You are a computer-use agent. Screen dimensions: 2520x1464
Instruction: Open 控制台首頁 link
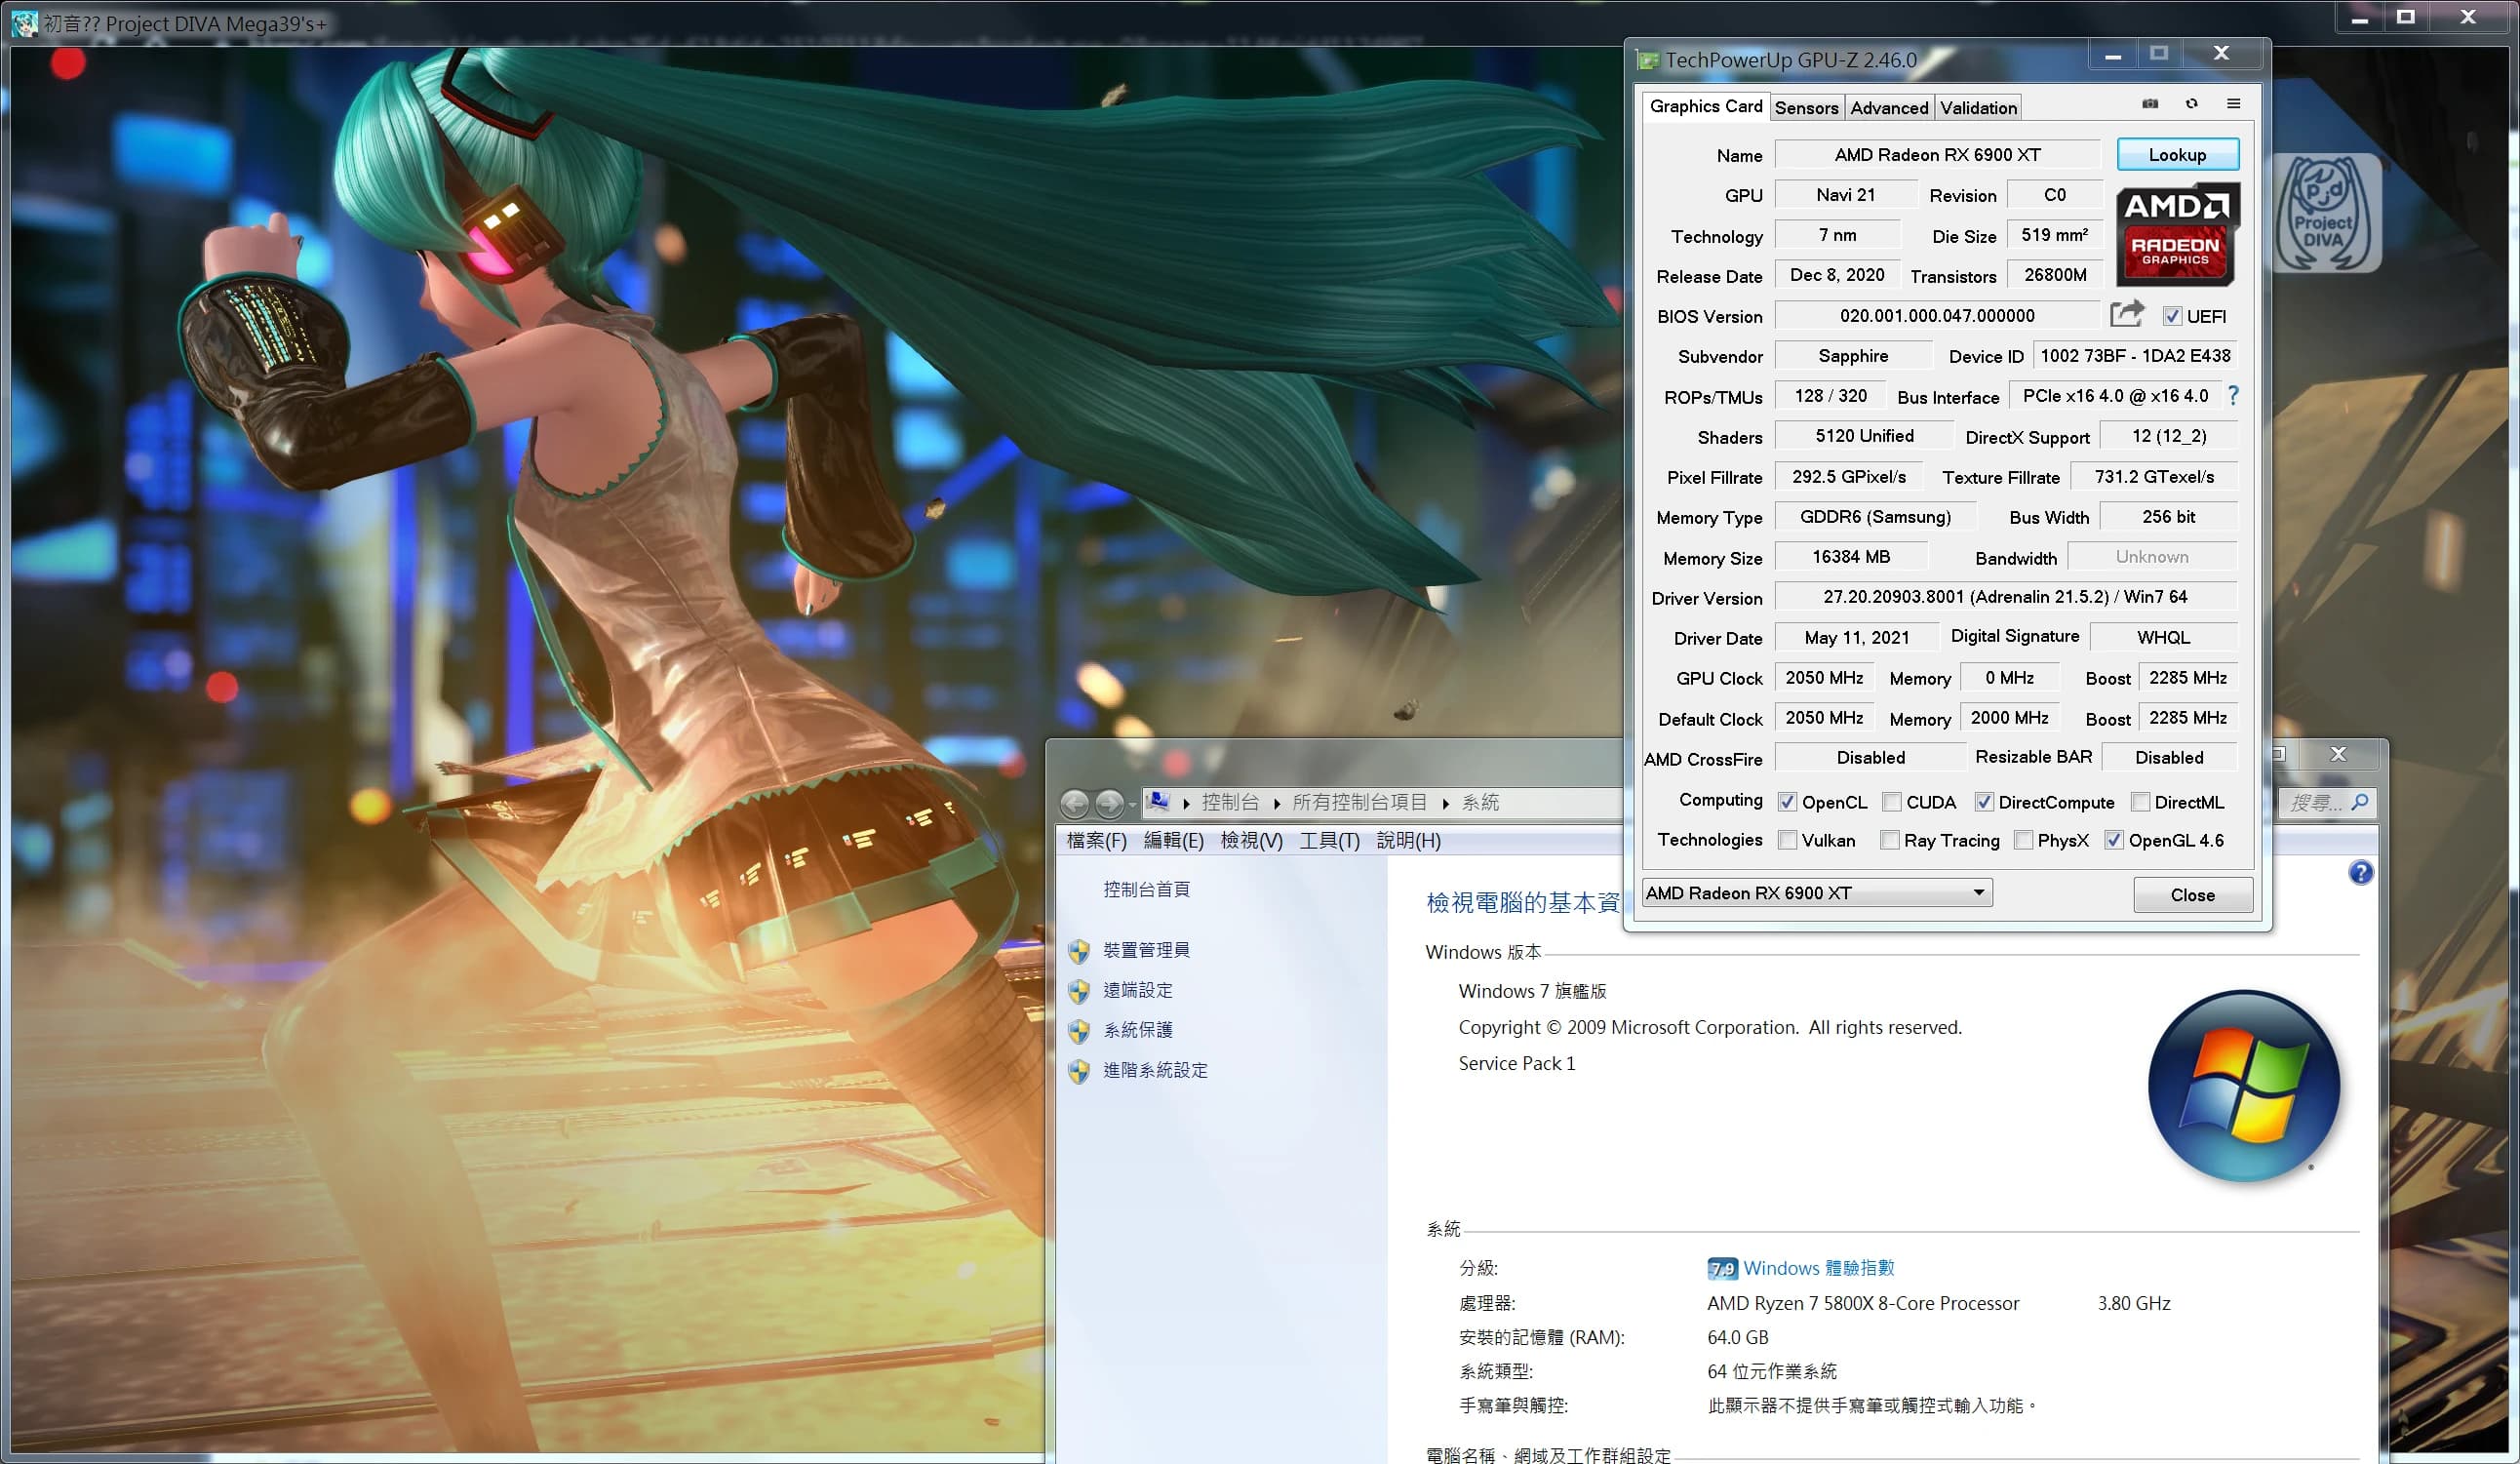(1146, 889)
